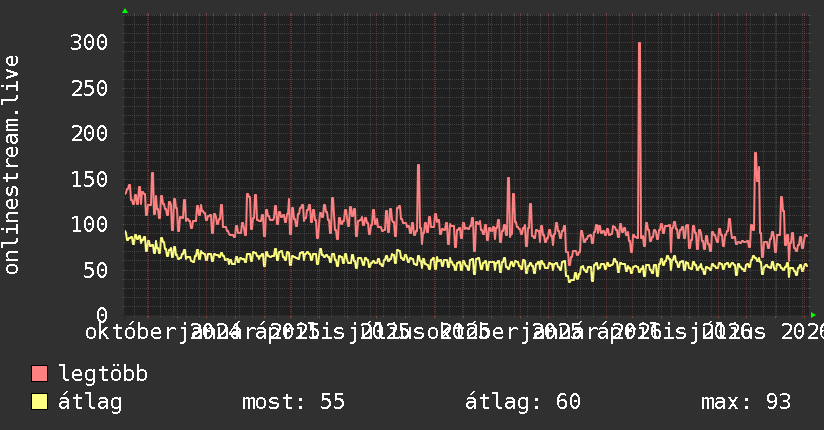Click the átlag legend label
Image resolution: width=824 pixels, height=430 pixels.
tap(90, 402)
